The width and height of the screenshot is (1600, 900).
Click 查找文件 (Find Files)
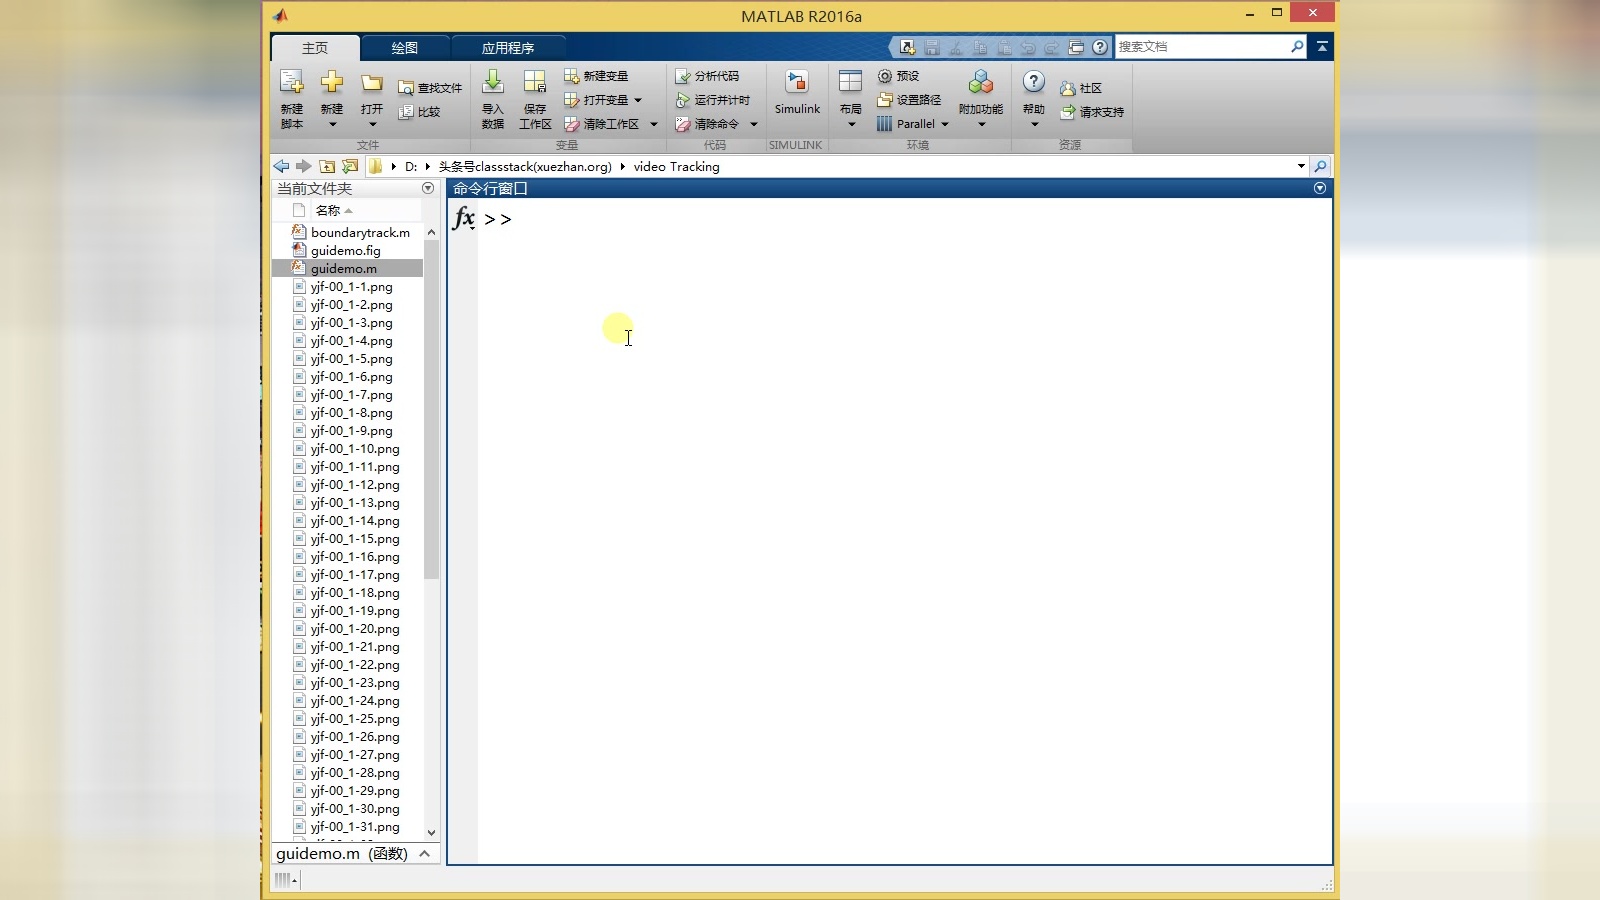coord(430,88)
